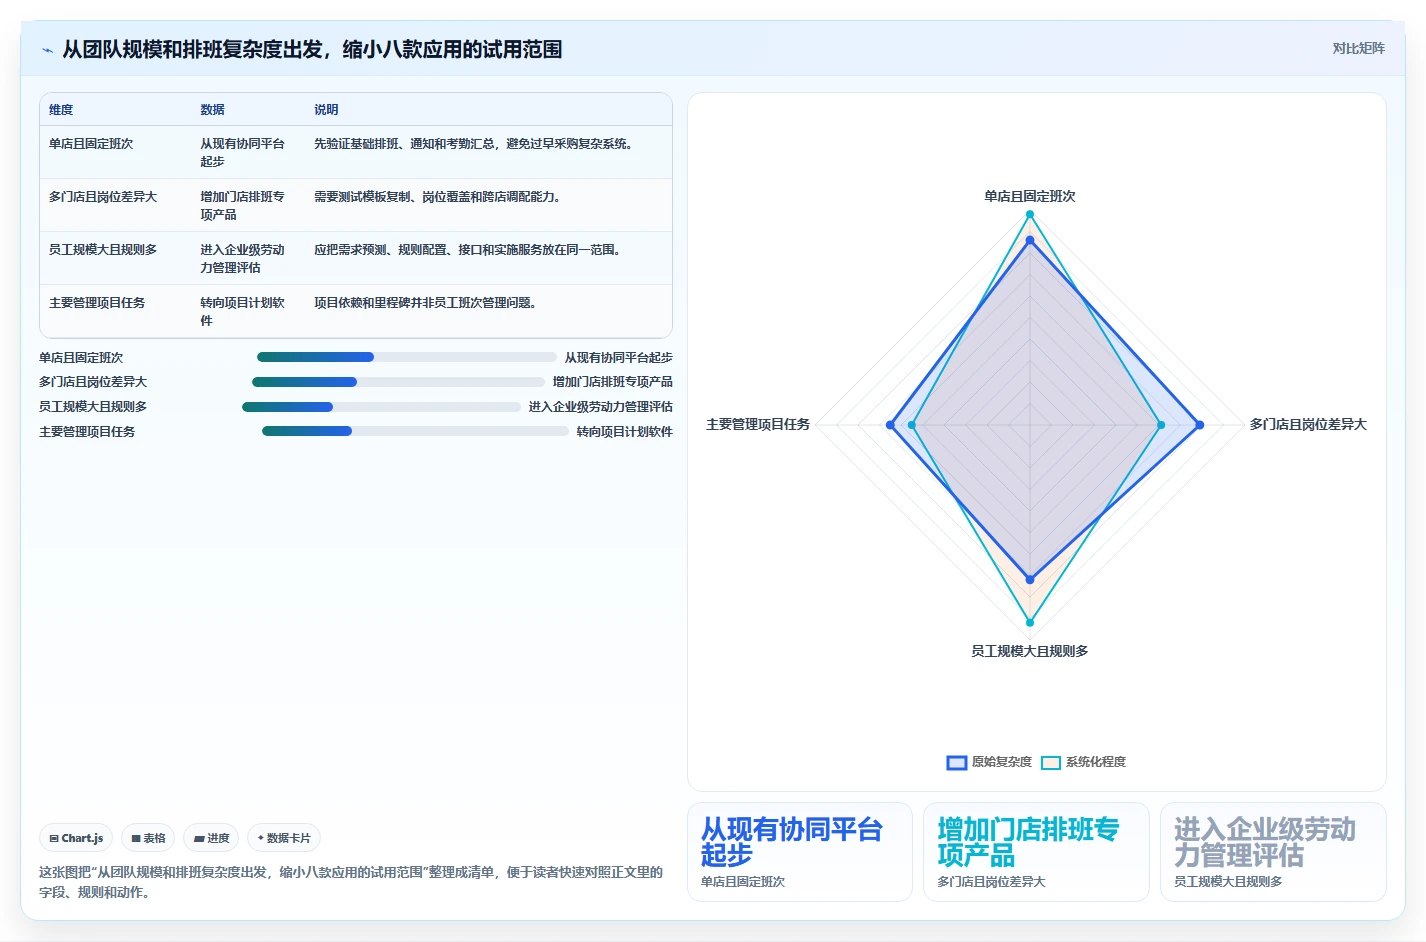Select the 进度 tag chip
This screenshot has width=1426, height=942.
pyautogui.click(x=211, y=838)
